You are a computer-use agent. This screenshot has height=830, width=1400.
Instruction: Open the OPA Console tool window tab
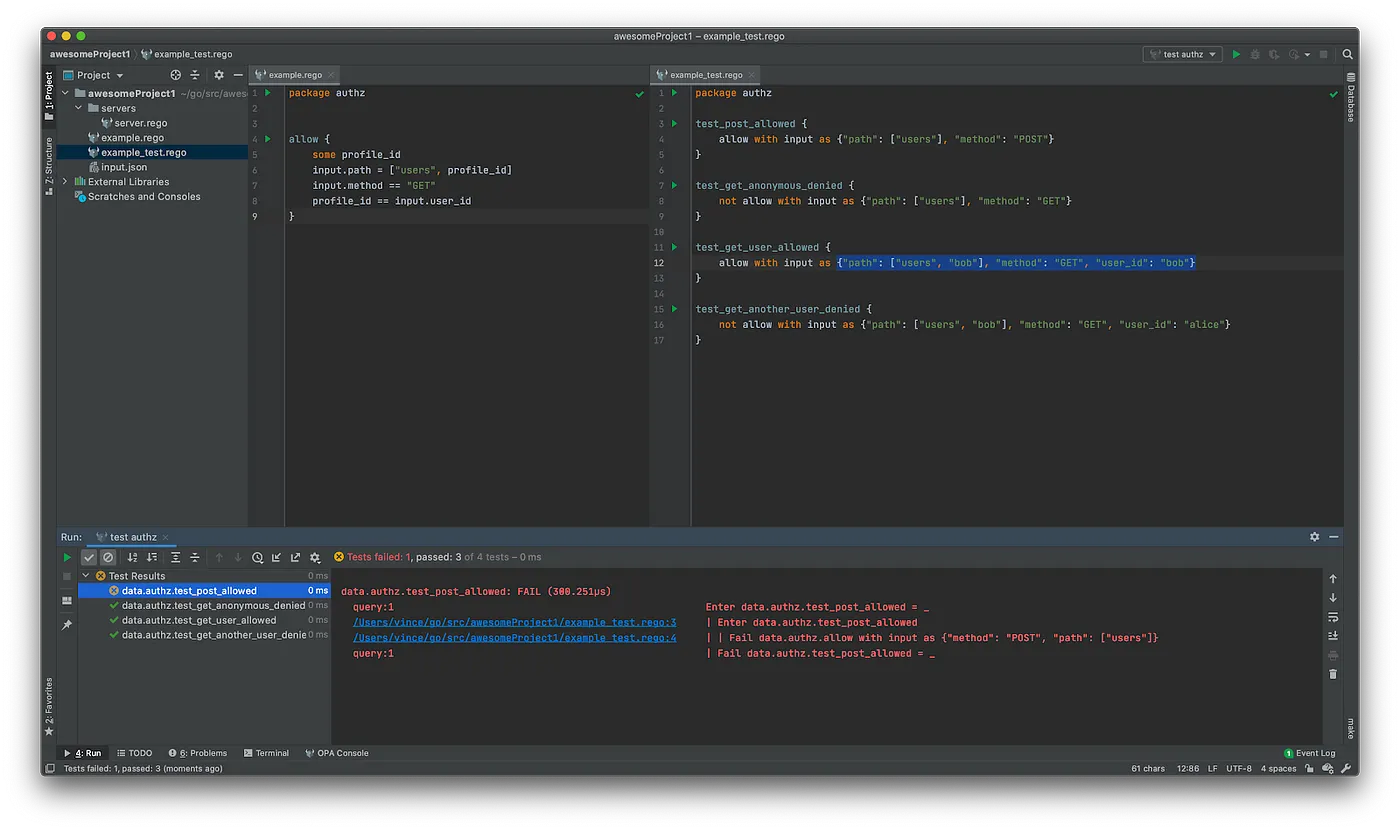337,753
